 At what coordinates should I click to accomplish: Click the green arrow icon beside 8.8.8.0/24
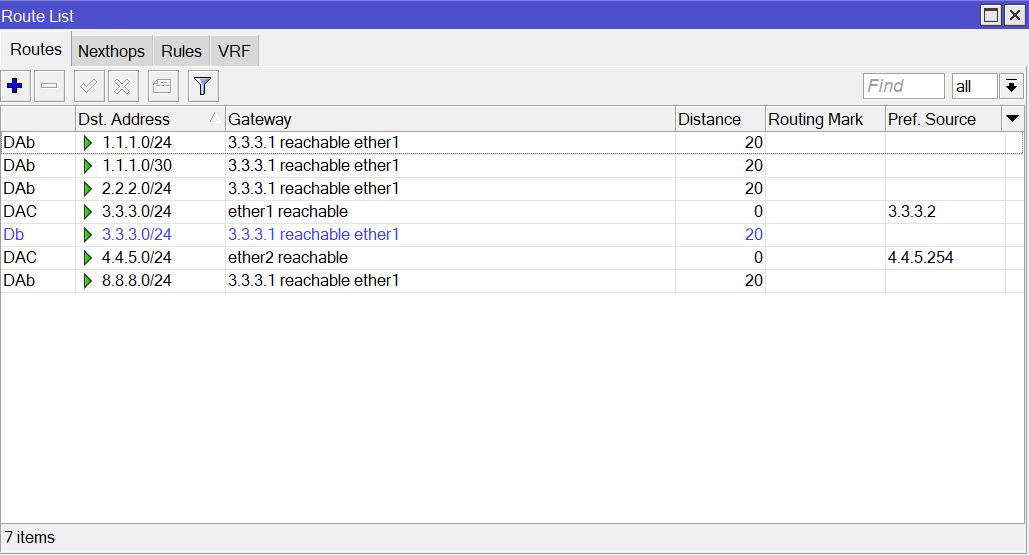pos(88,281)
